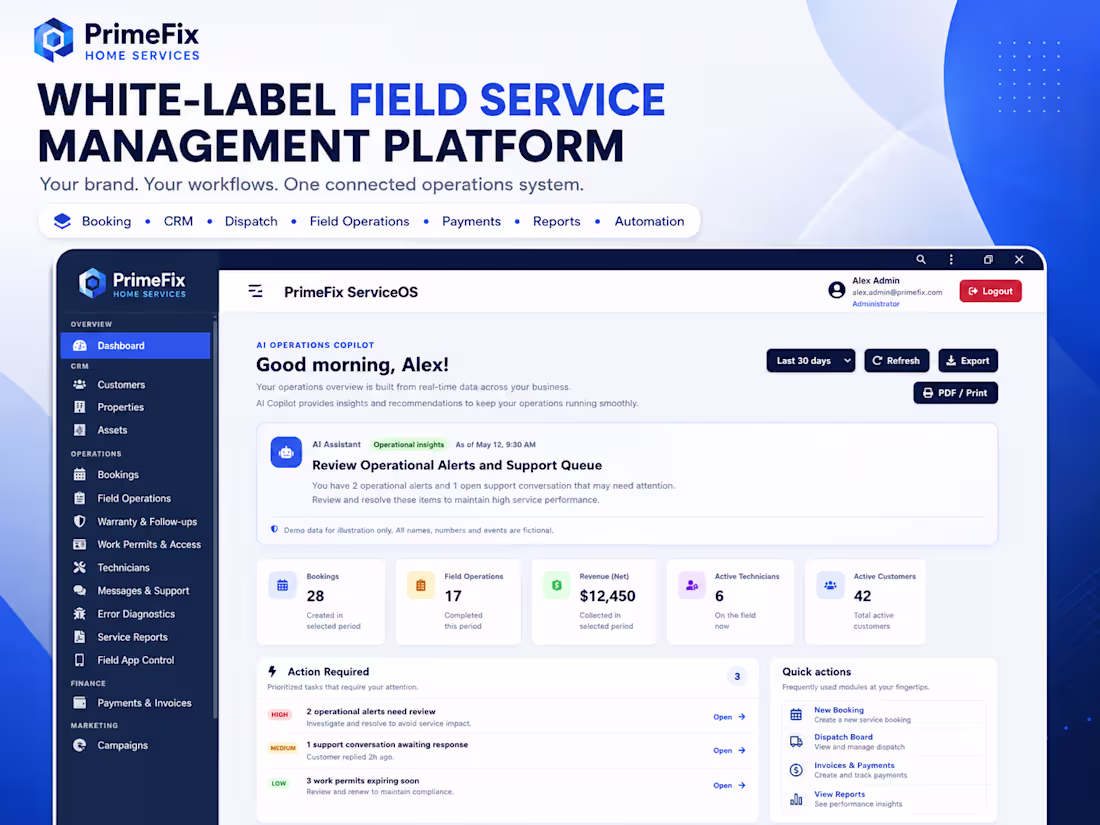Click the New Booking calendar icon

[796, 715]
